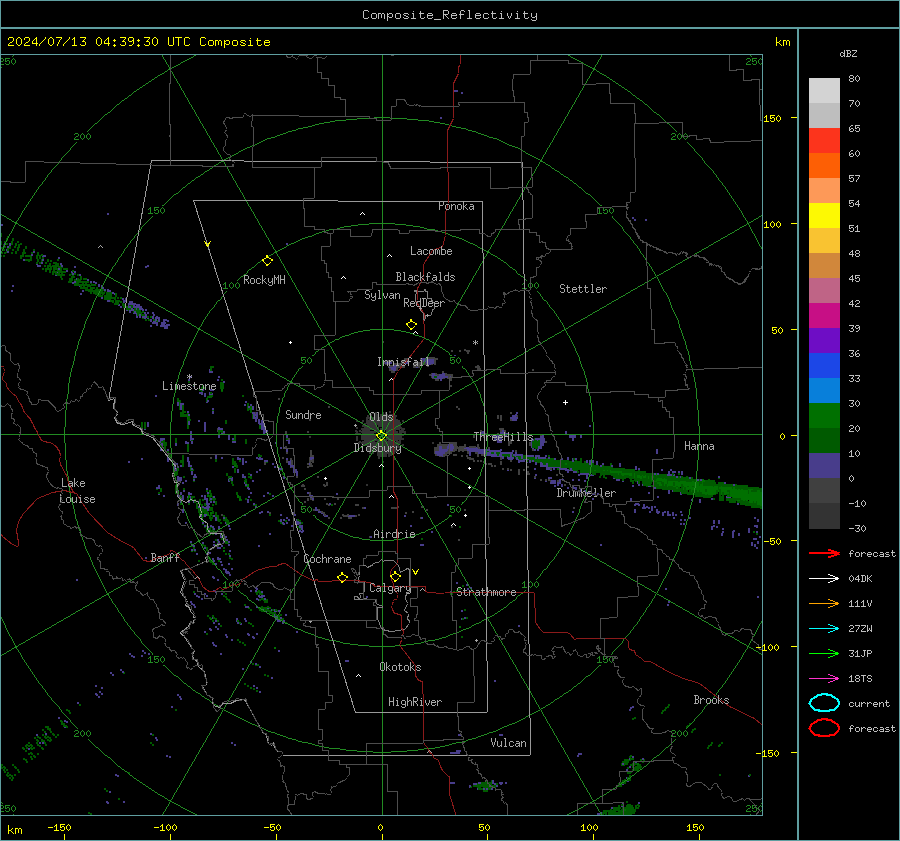
Task: Click the red forecast arrow legend icon
Action: pyautogui.click(x=824, y=553)
